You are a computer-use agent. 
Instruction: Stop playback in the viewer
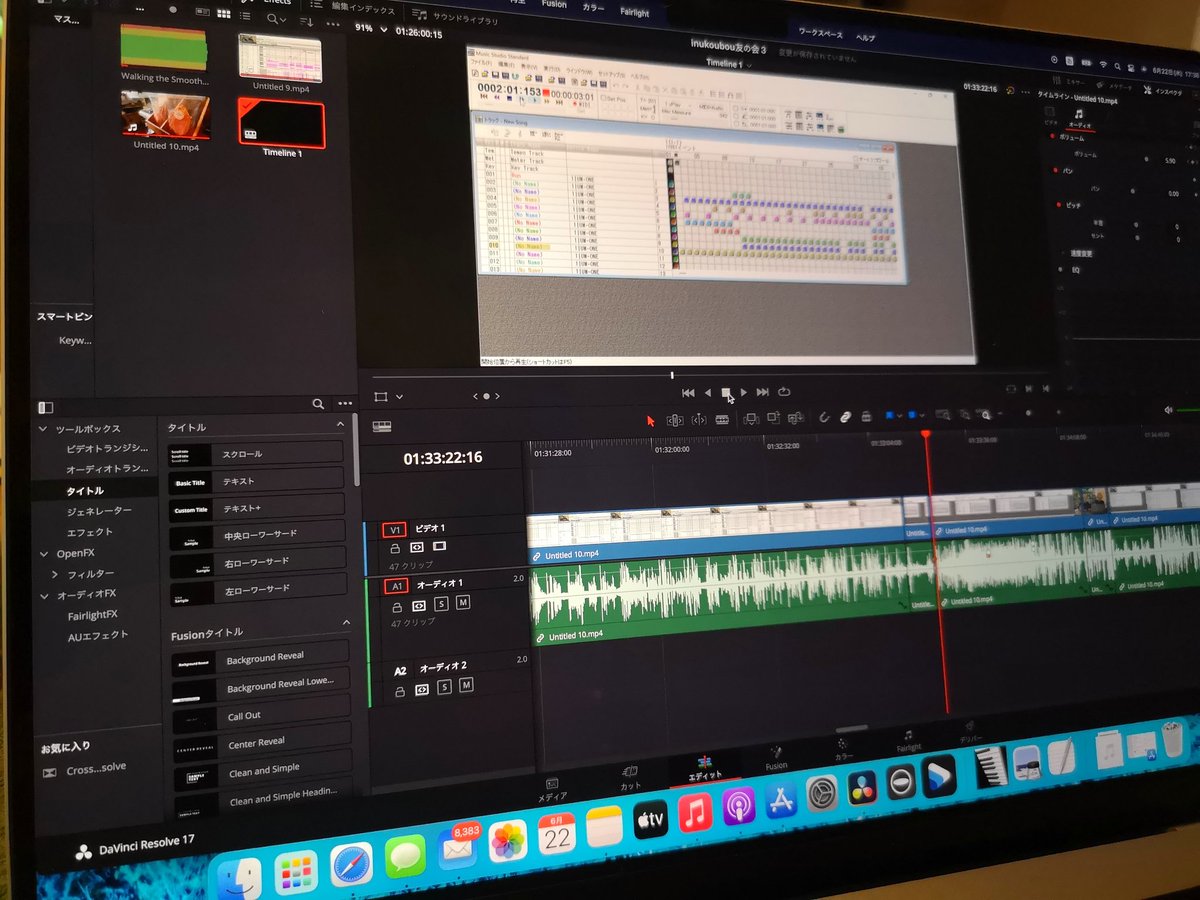pos(726,393)
